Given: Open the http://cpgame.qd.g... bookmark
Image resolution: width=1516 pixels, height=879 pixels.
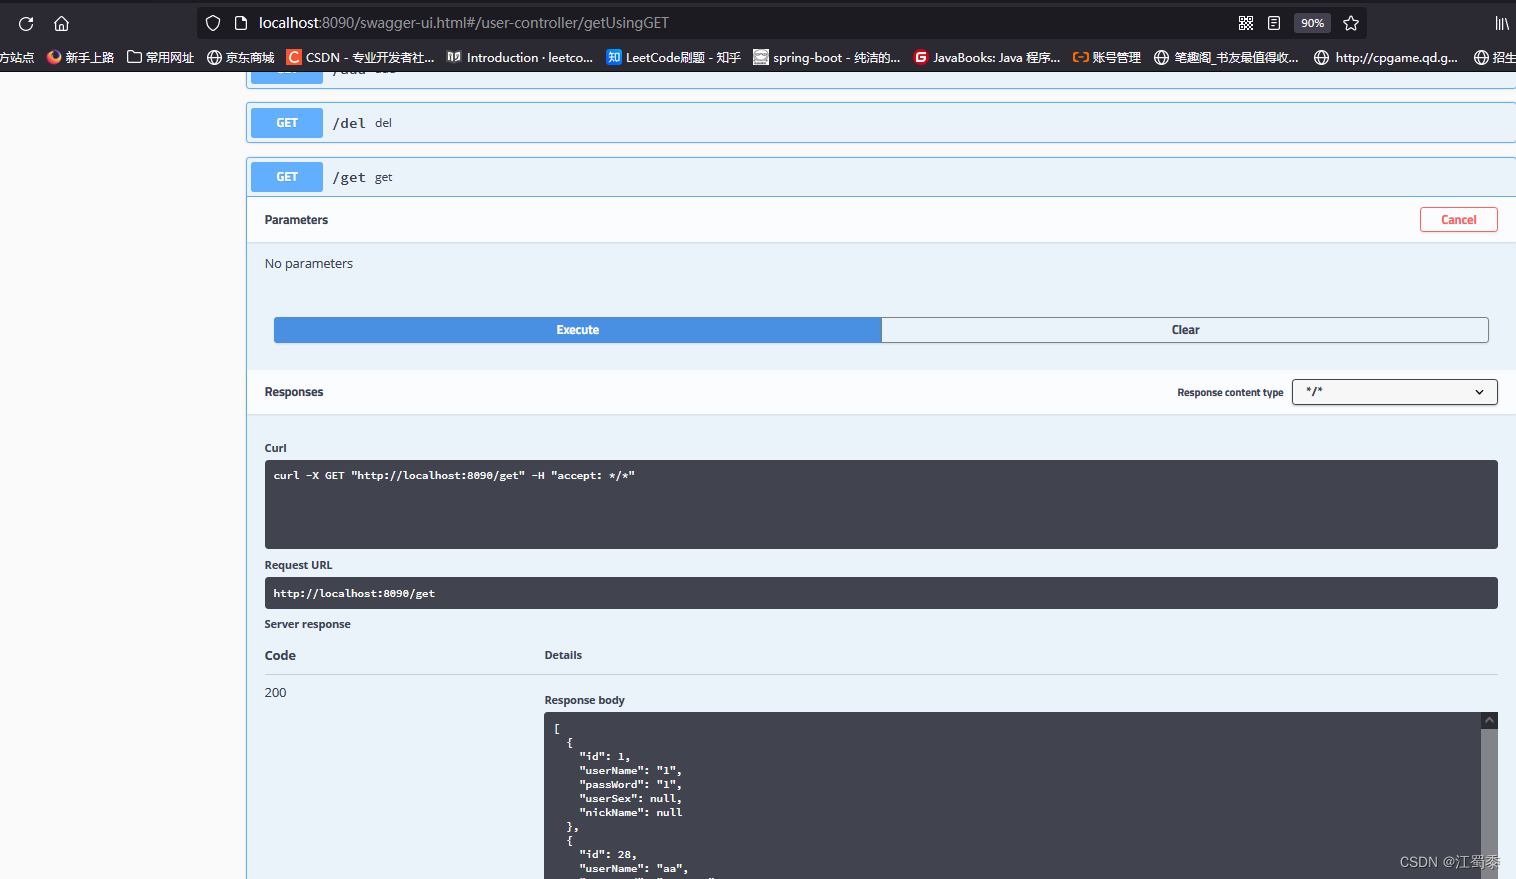Looking at the screenshot, I should tap(1386, 57).
